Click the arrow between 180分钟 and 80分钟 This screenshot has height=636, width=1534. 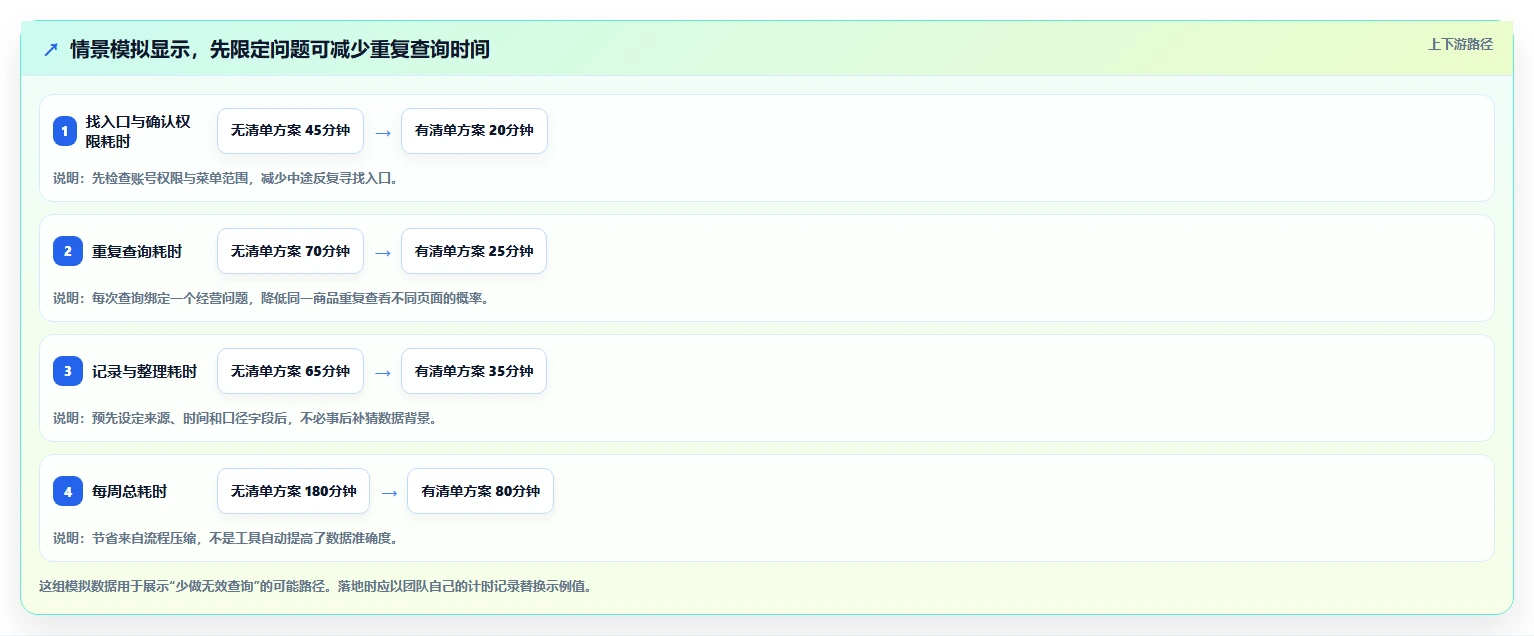point(389,492)
